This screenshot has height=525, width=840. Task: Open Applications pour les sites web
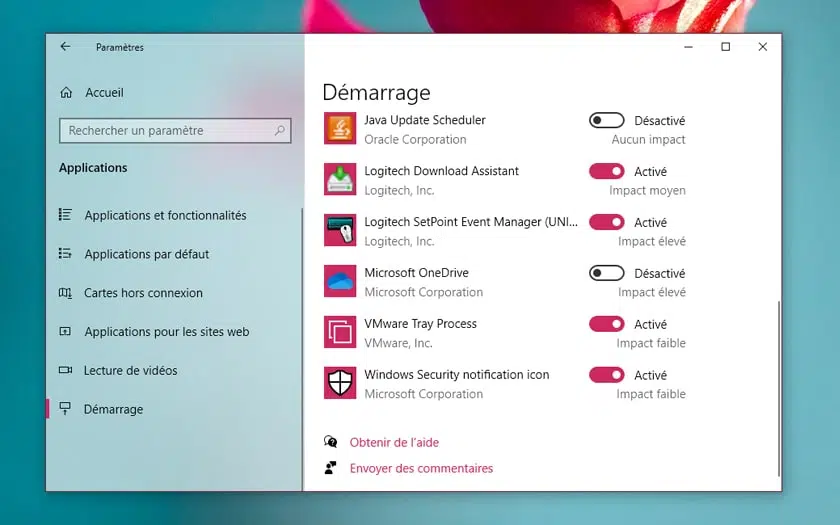(x=167, y=332)
